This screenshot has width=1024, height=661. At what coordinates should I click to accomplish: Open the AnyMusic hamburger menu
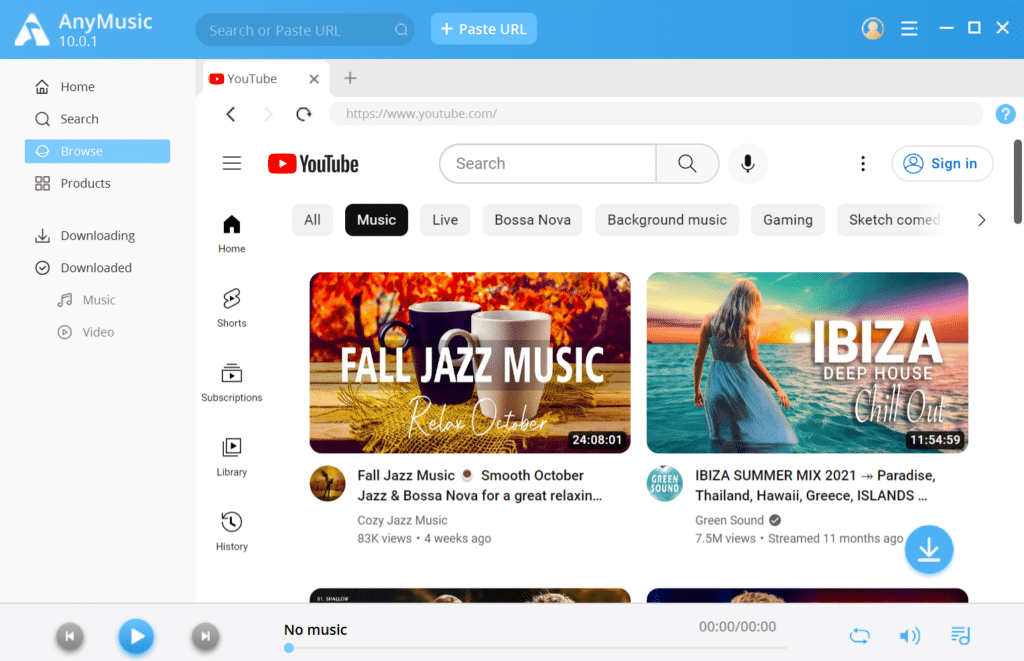909,28
